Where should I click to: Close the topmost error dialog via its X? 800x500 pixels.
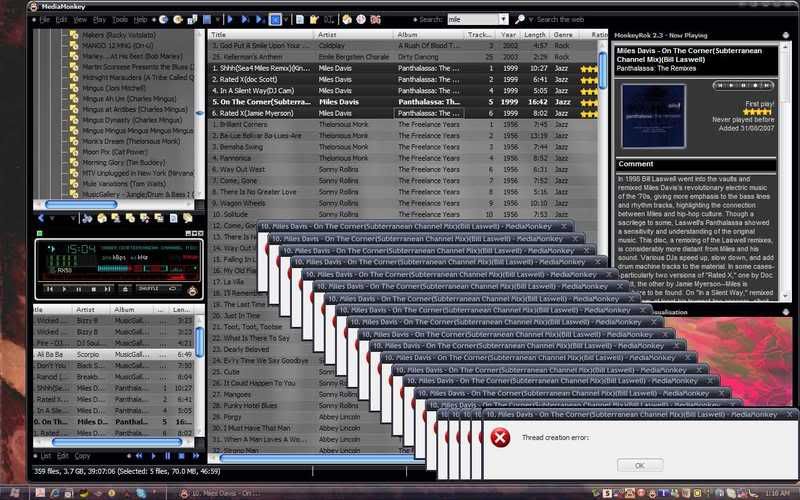tap(791, 415)
